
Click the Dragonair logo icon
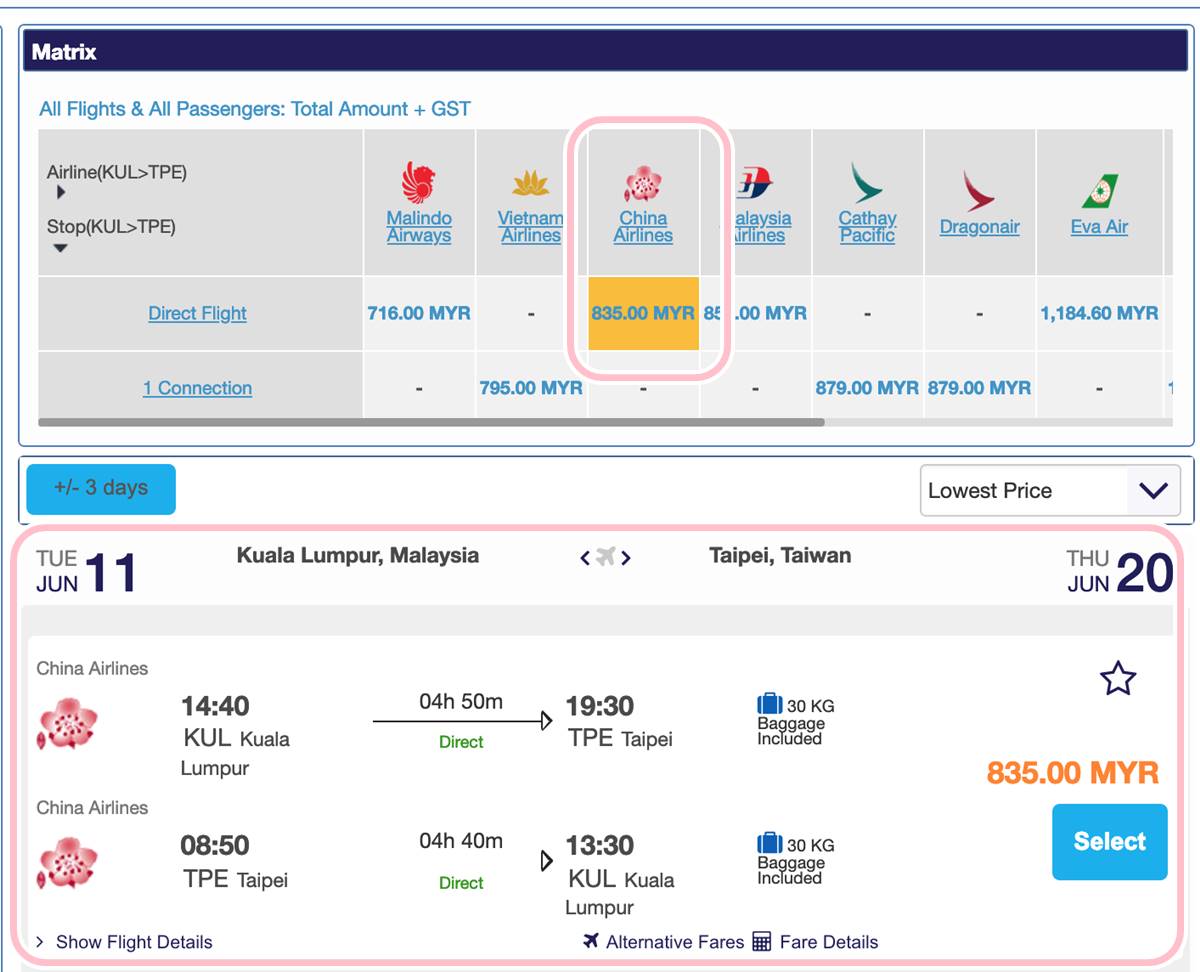(x=979, y=190)
